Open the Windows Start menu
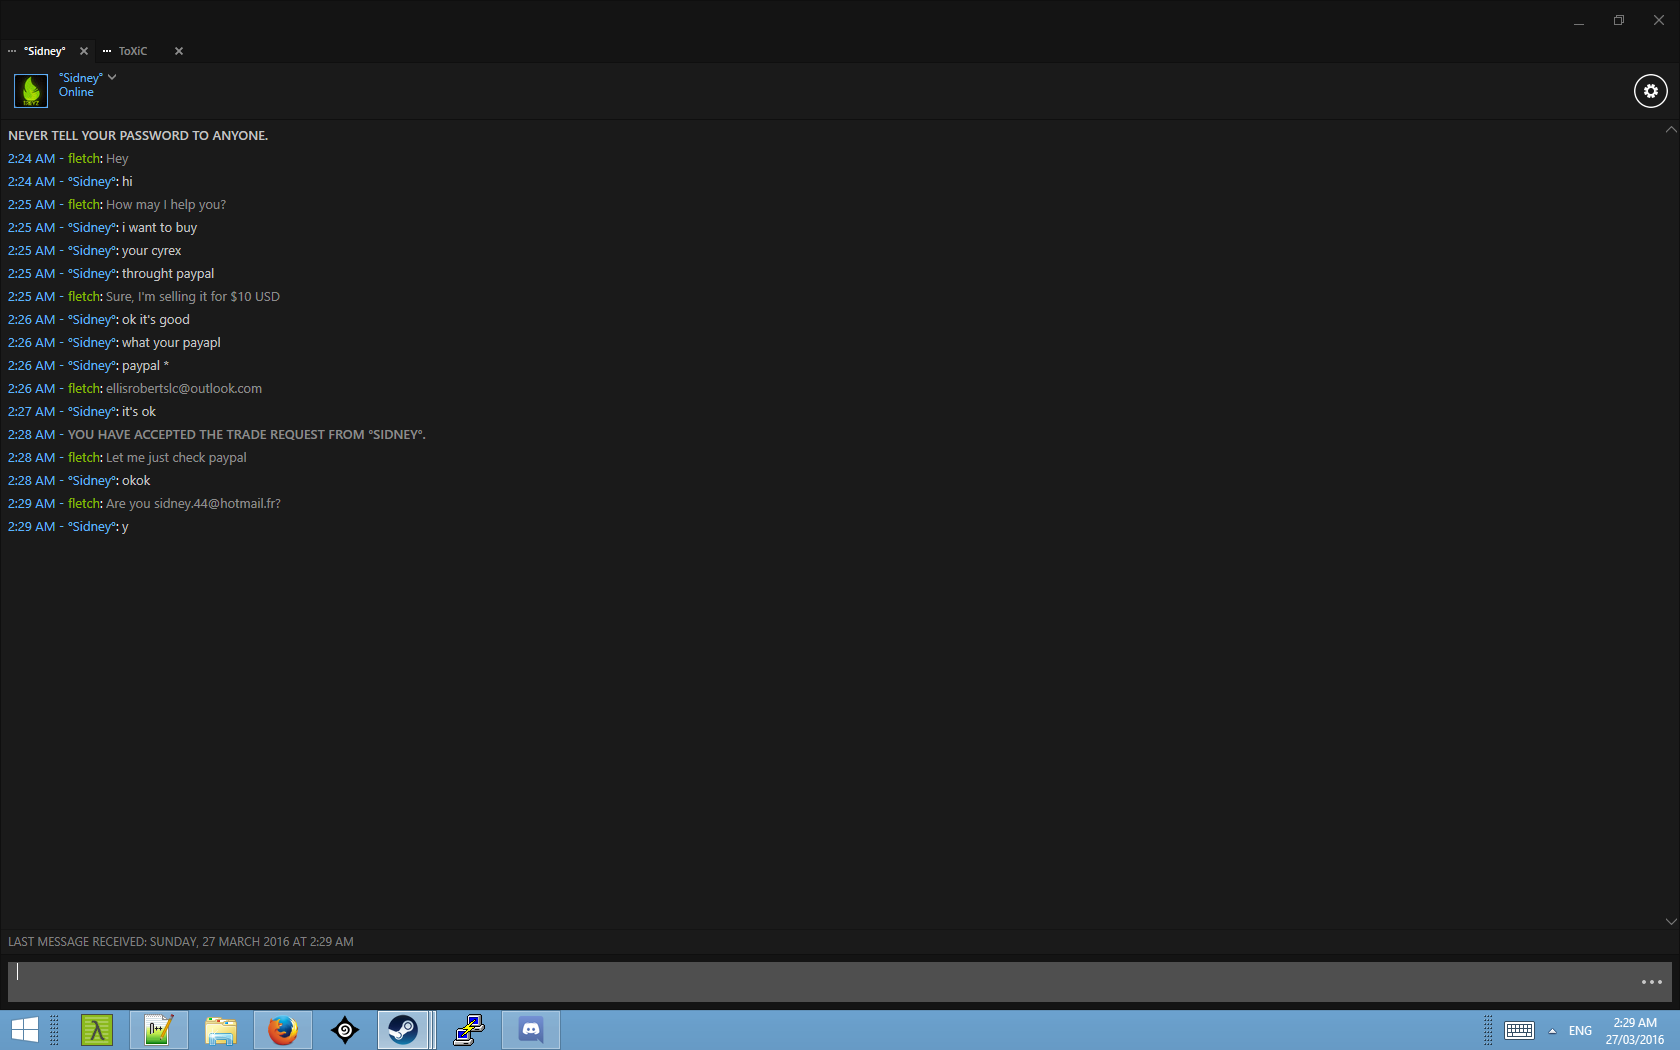1680x1050 pixels. point(25,1030)
